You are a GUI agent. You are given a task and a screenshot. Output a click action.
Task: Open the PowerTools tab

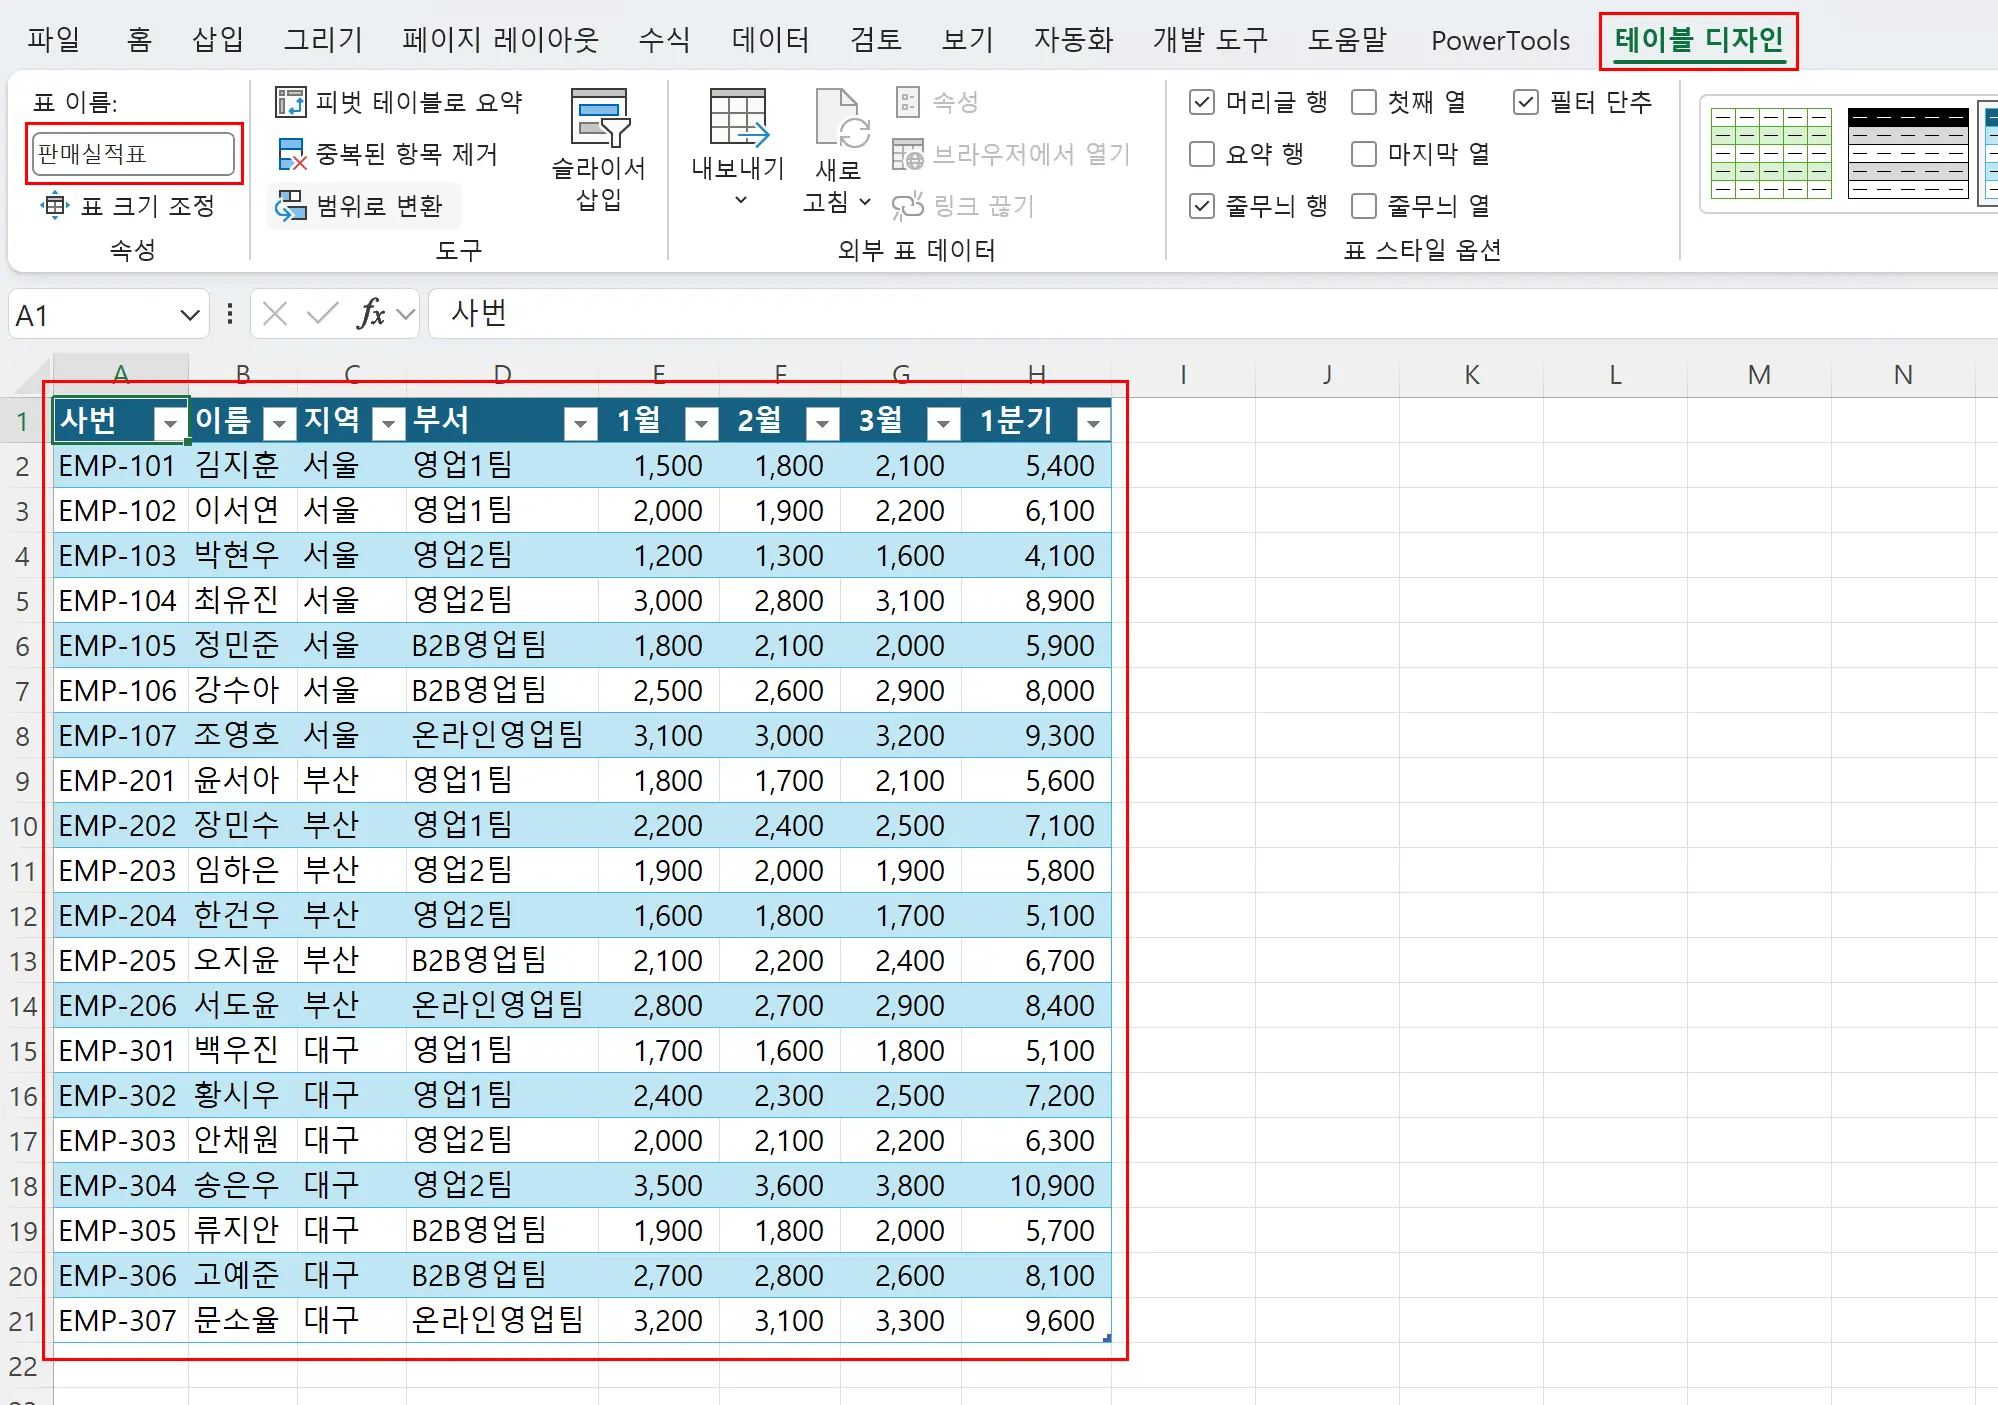point(1499,40)
